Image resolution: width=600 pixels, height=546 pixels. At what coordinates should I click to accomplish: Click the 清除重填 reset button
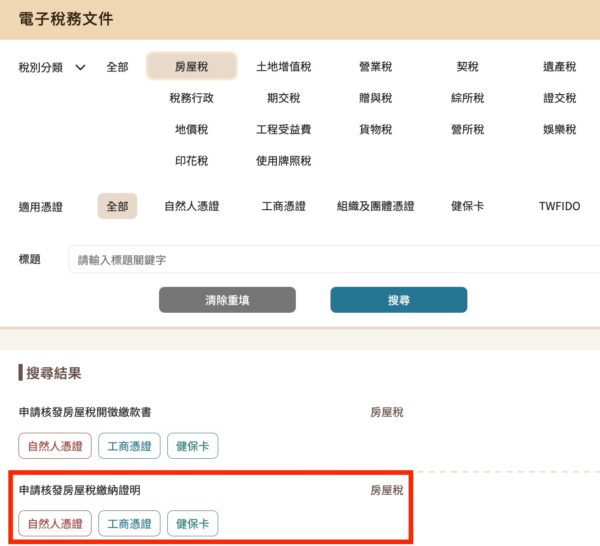(227, 300)
